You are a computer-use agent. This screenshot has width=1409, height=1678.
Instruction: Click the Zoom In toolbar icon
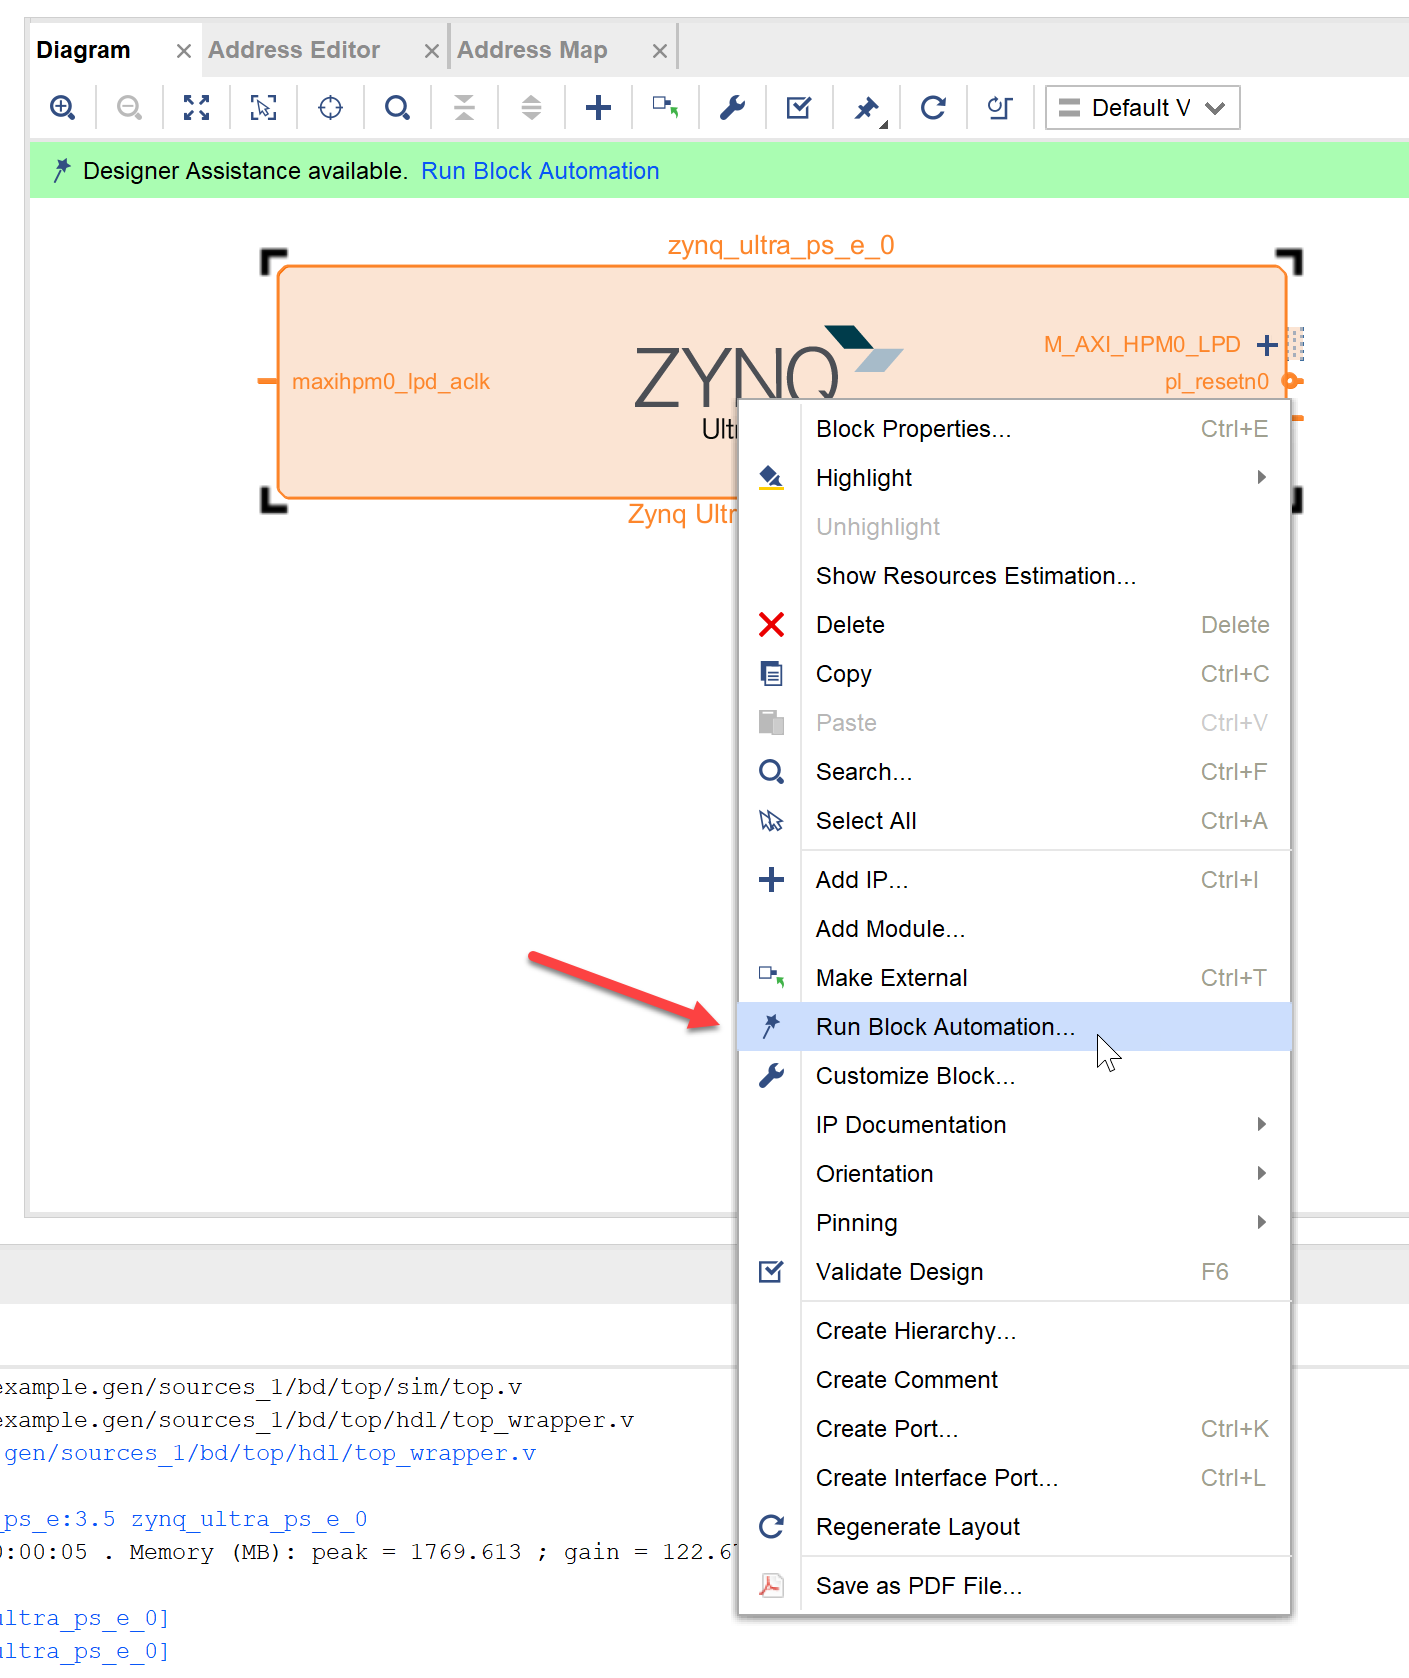pos(62,107)
